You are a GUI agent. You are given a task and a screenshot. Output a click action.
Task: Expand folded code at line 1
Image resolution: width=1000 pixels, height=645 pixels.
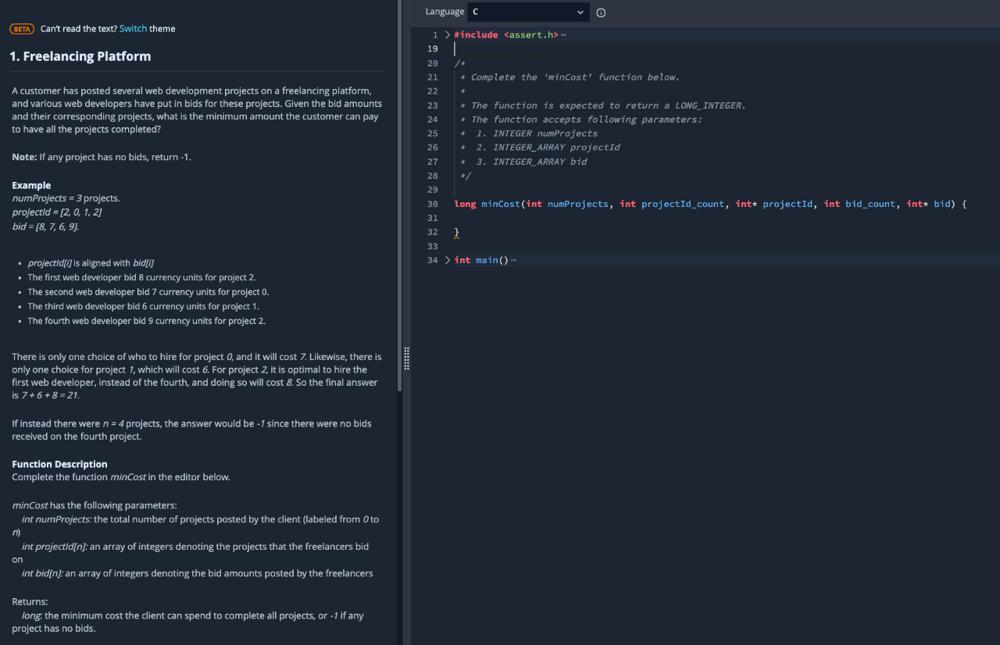[447, 35]
